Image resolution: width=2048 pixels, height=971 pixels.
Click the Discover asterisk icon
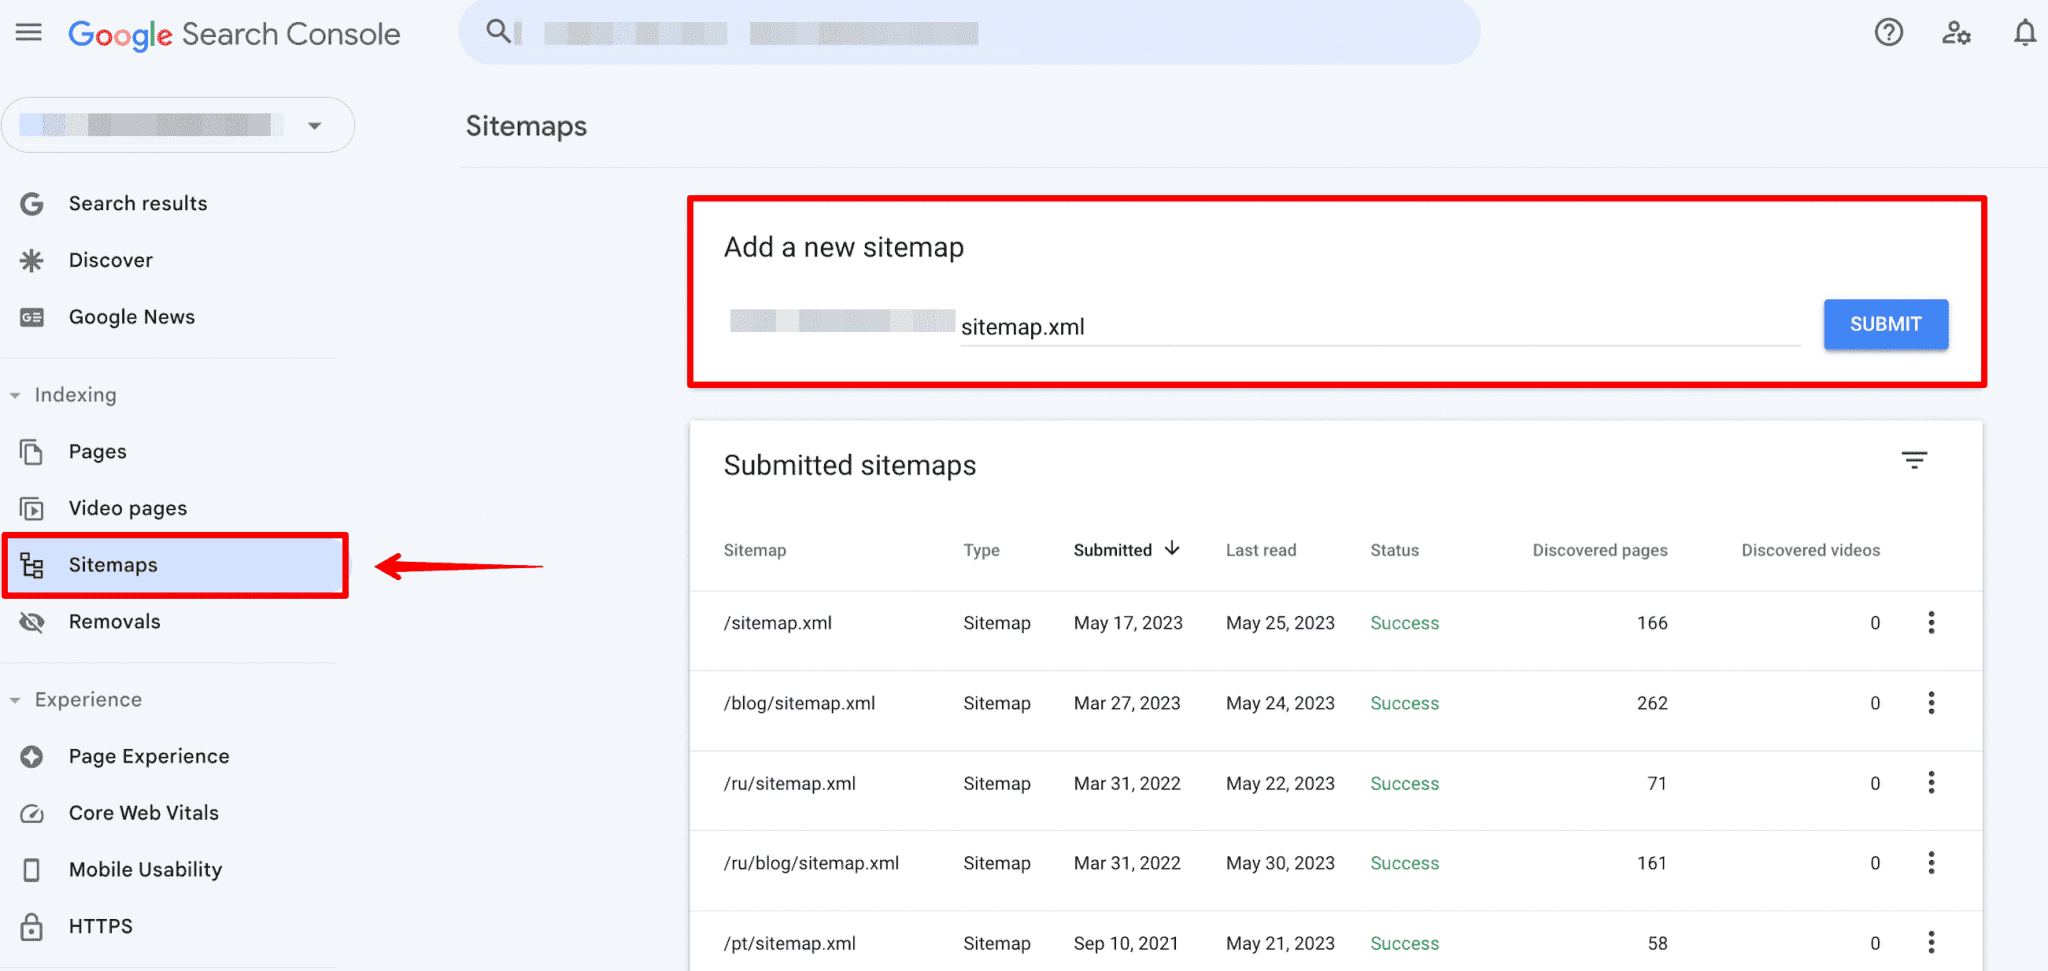click(32, 261)
